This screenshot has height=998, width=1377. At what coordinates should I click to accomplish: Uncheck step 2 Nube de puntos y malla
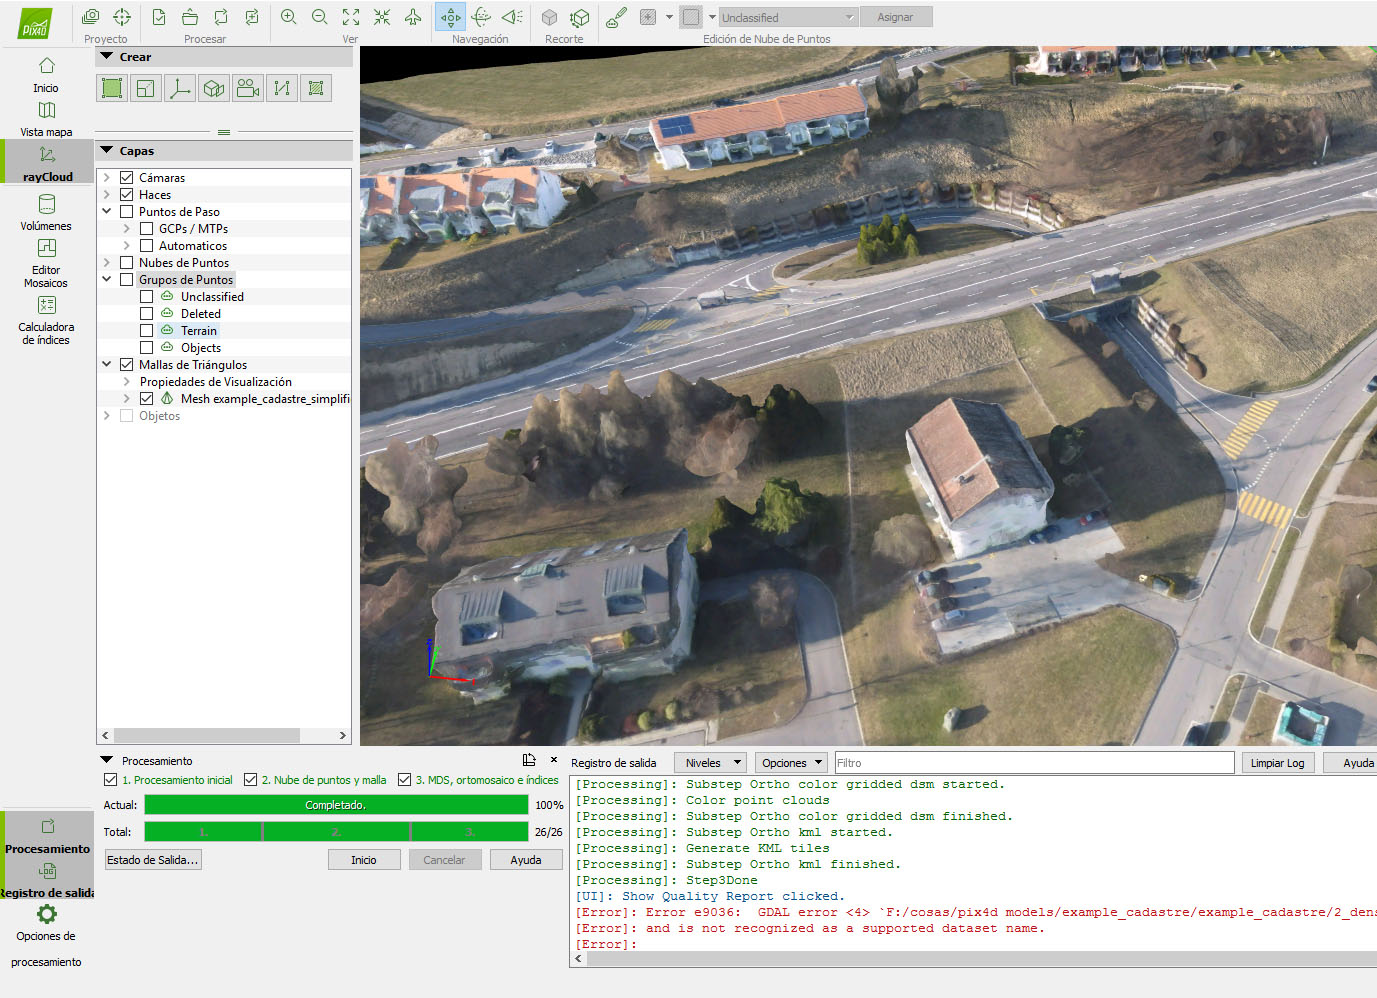[251, 780]
